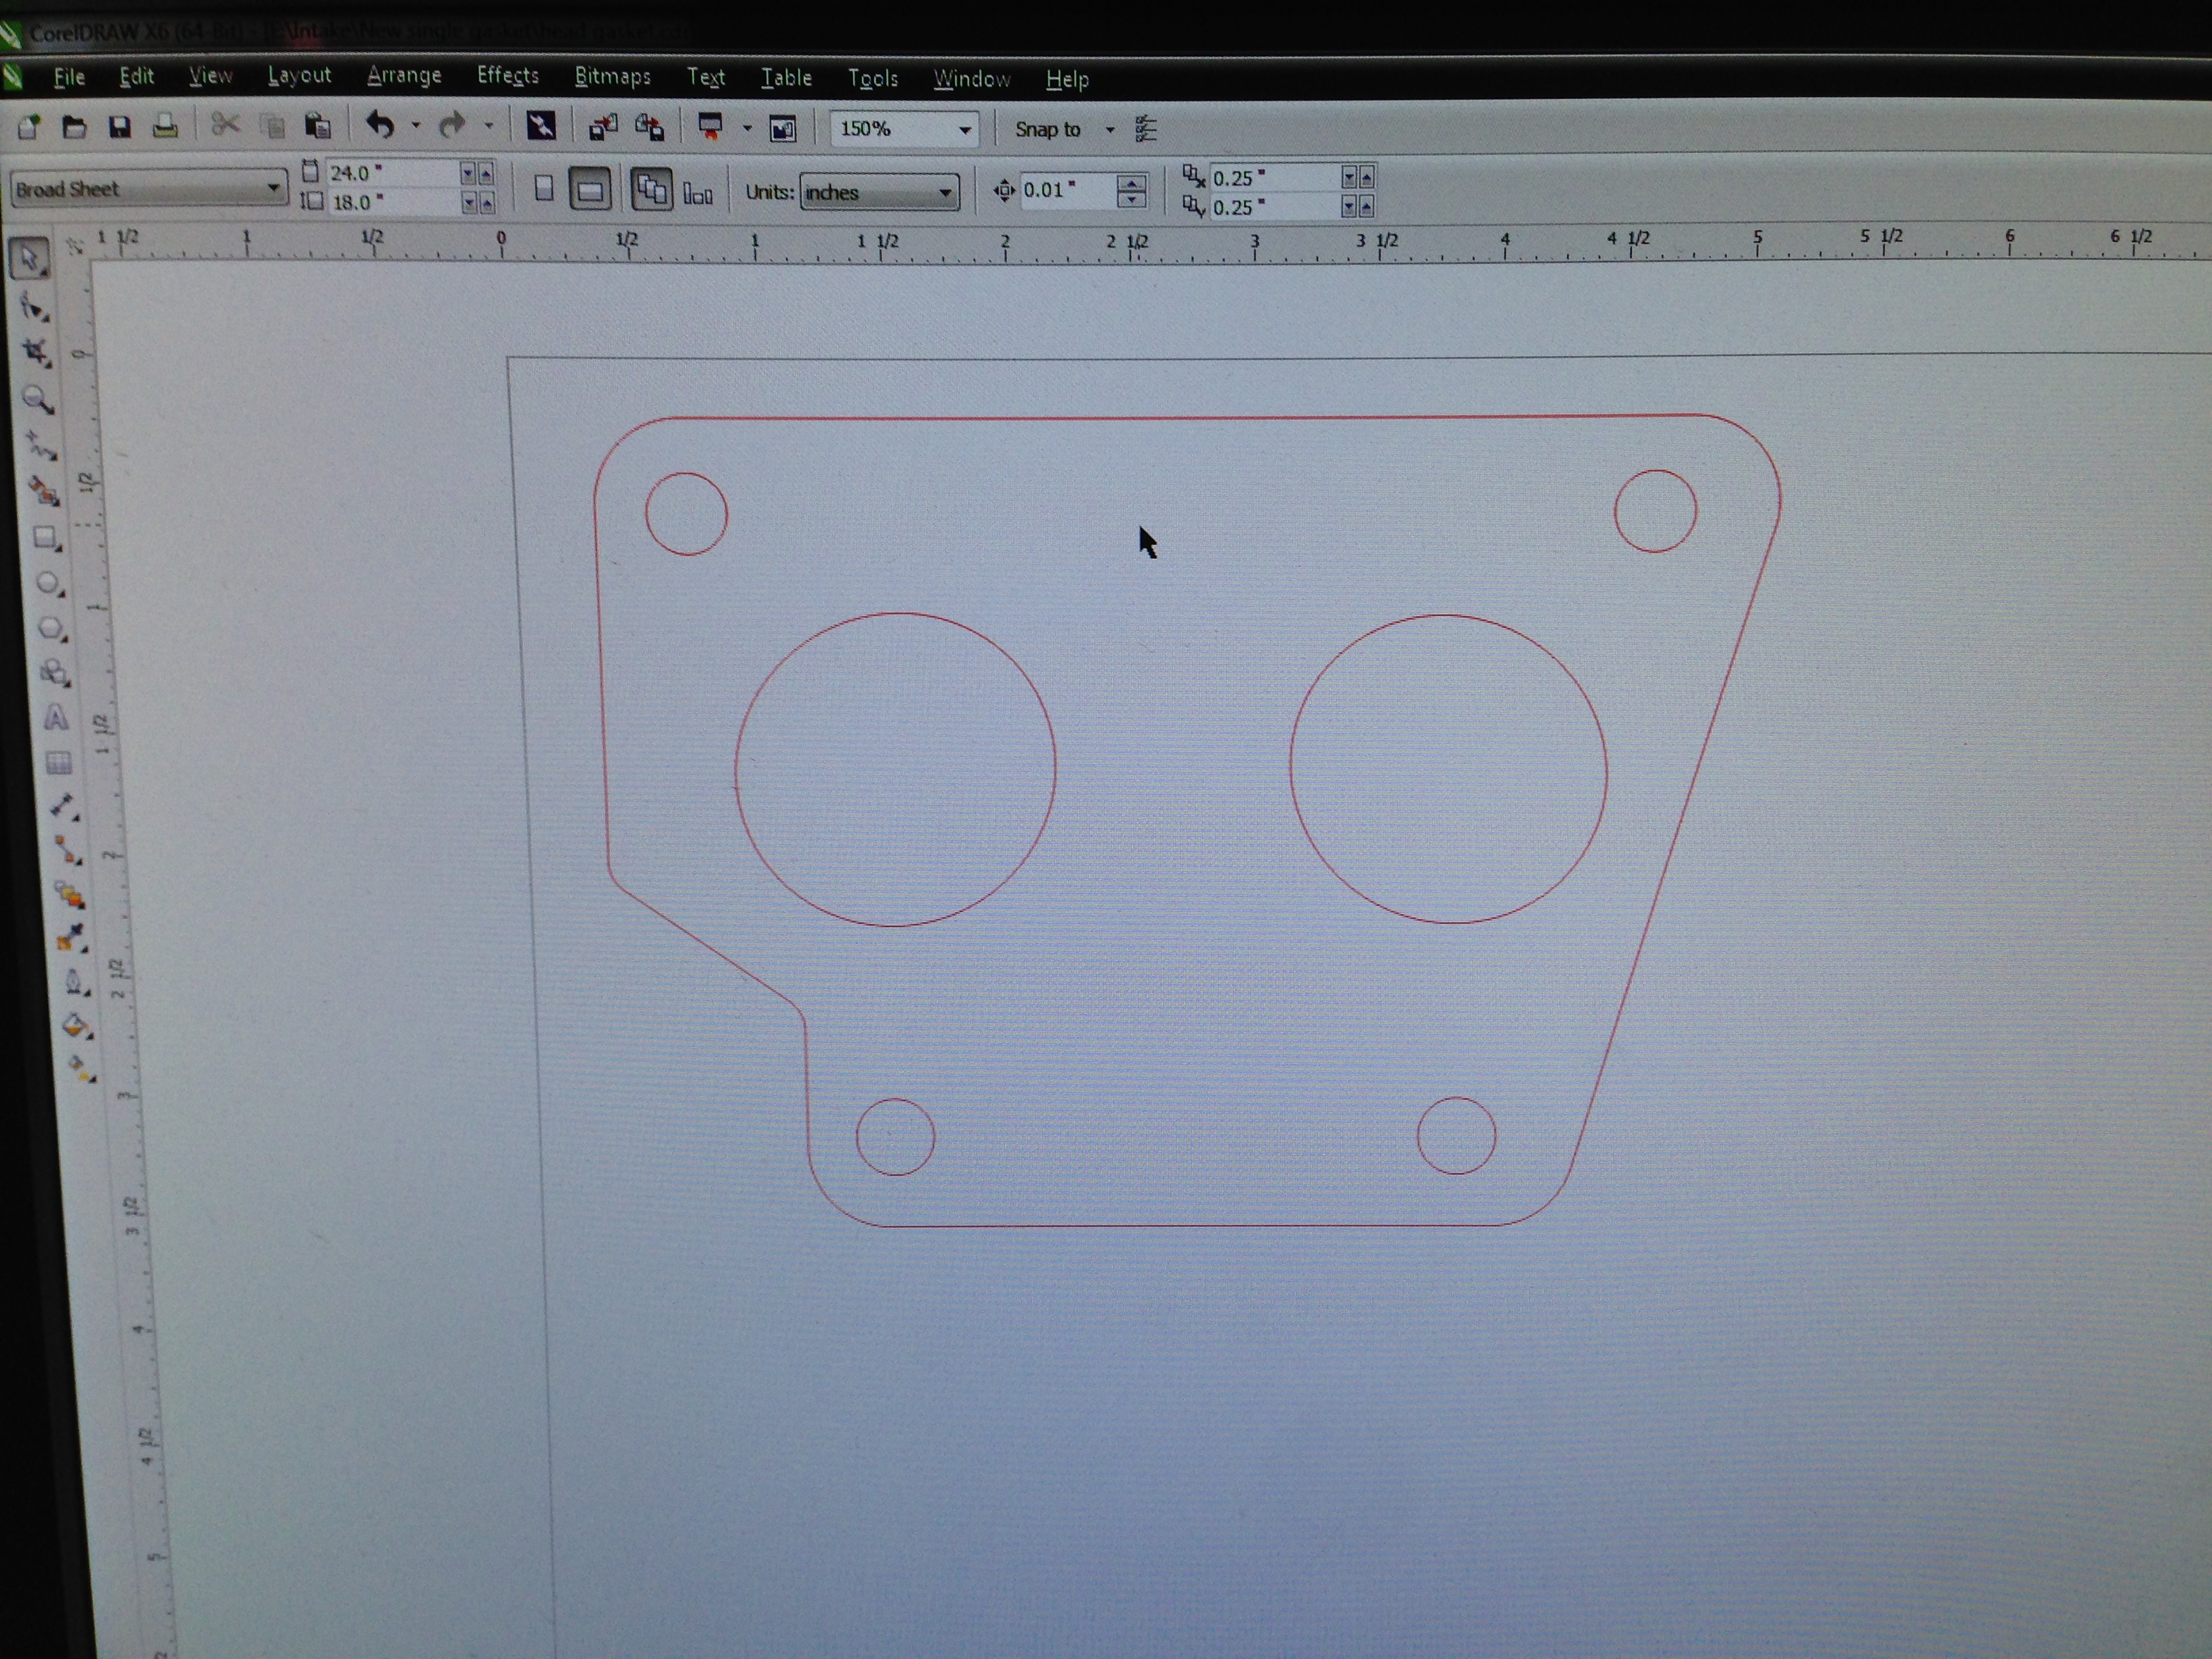Screen dimensions: 2212x1659
Task: Select the Rectangle tool
Action: tap(47, 538)
